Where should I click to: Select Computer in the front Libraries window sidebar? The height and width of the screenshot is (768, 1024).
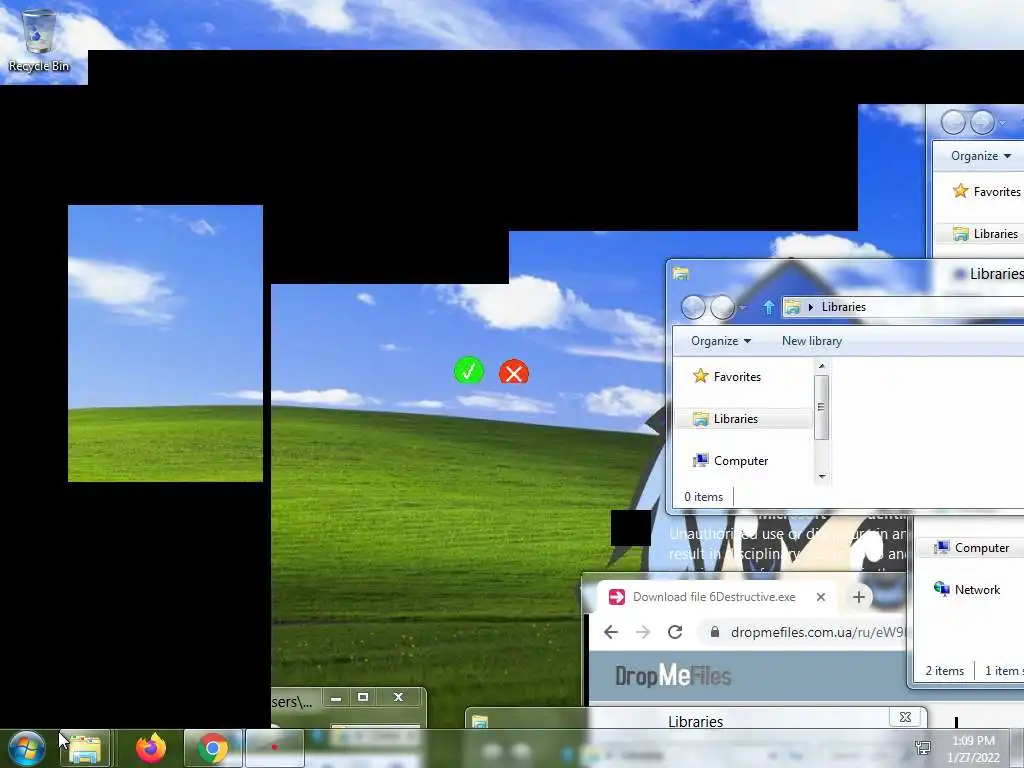coord(730,461)
